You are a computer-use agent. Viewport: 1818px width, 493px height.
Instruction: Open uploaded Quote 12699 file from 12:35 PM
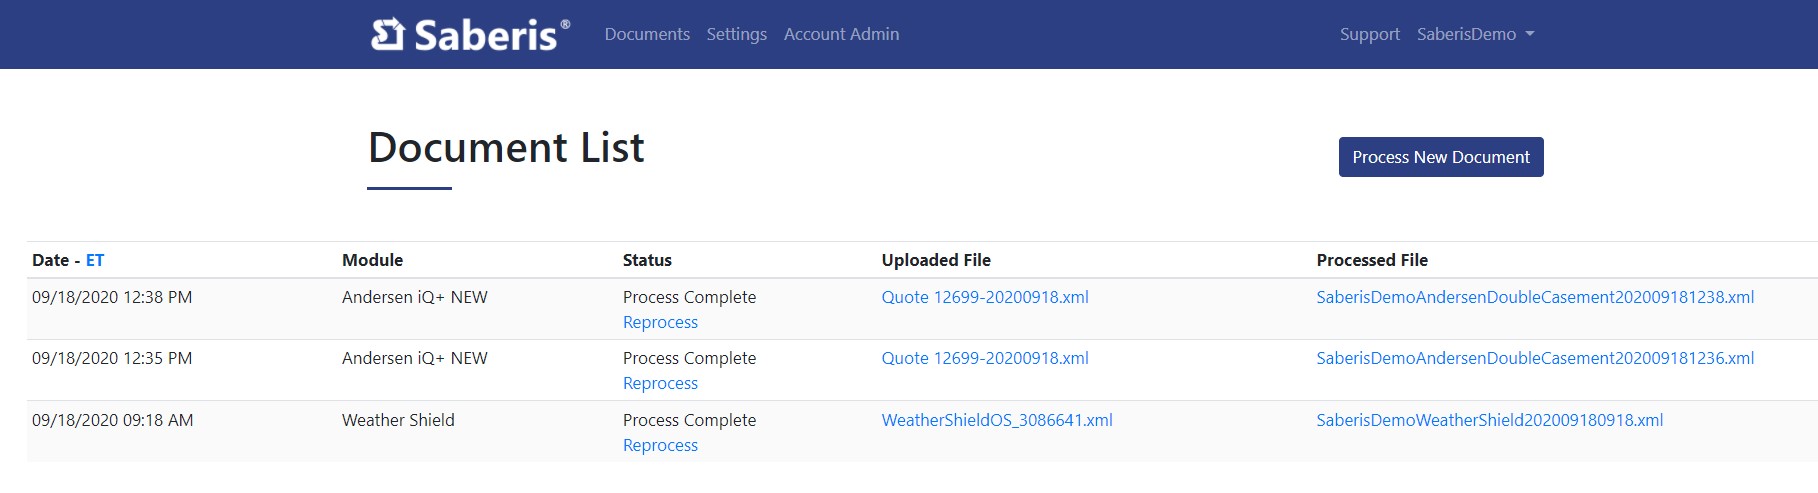985,358
